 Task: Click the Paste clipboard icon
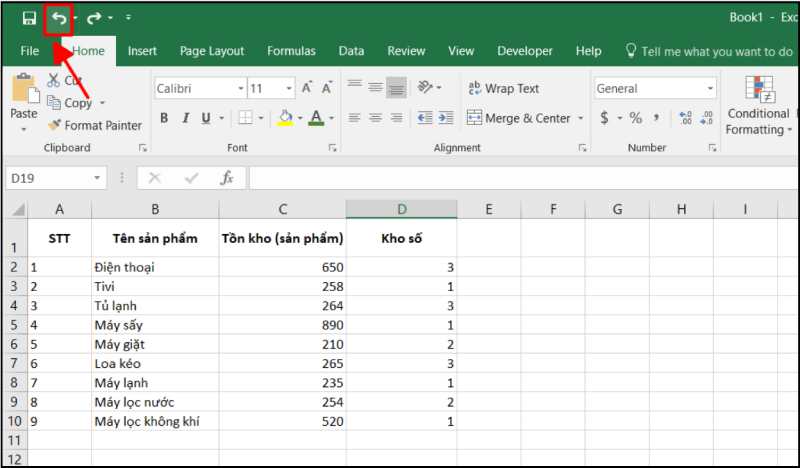pos(24,89)
